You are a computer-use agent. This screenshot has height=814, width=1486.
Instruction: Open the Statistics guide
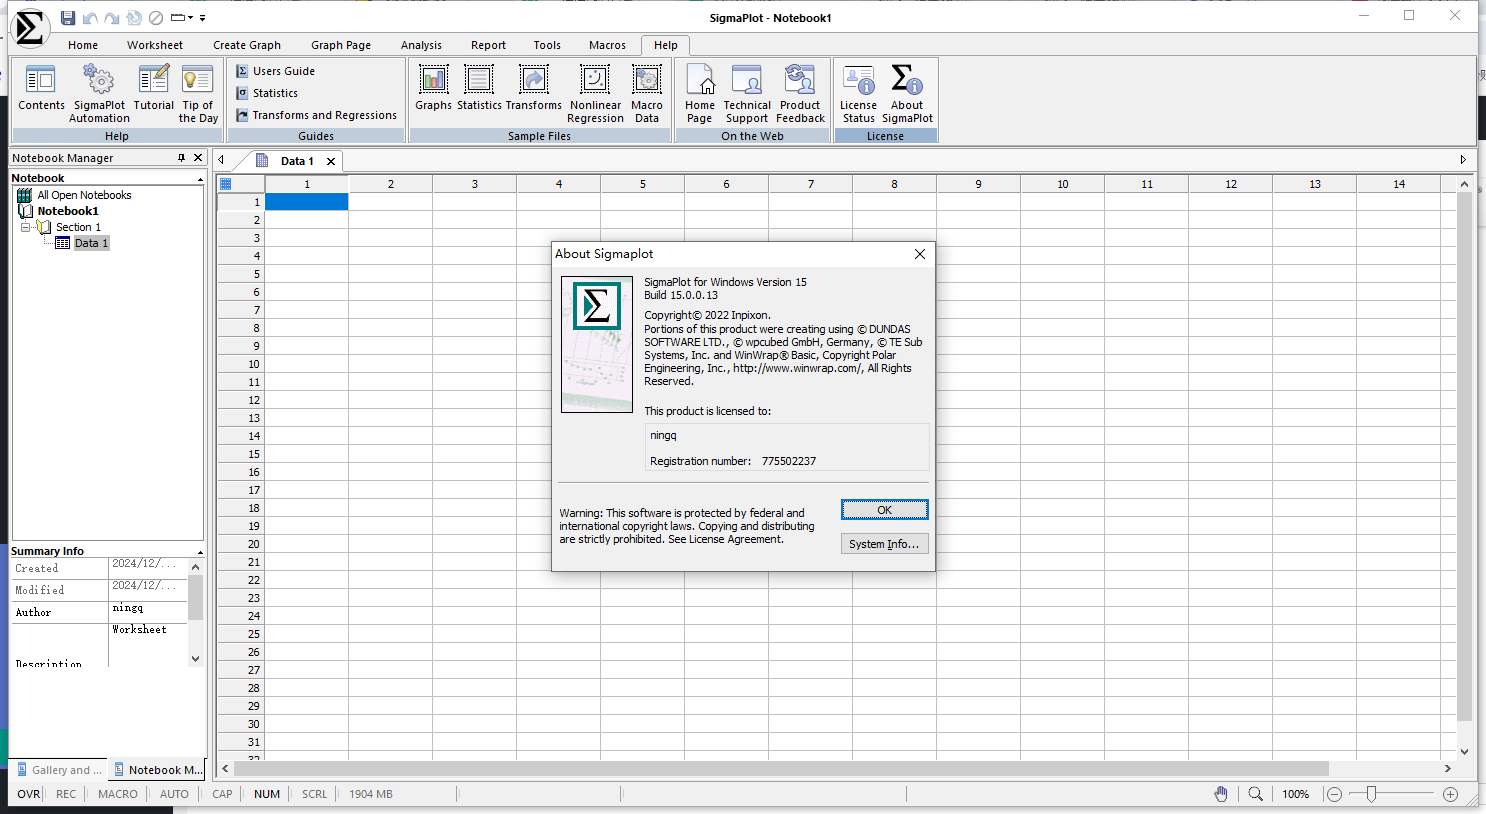click(x=267, y=93)
